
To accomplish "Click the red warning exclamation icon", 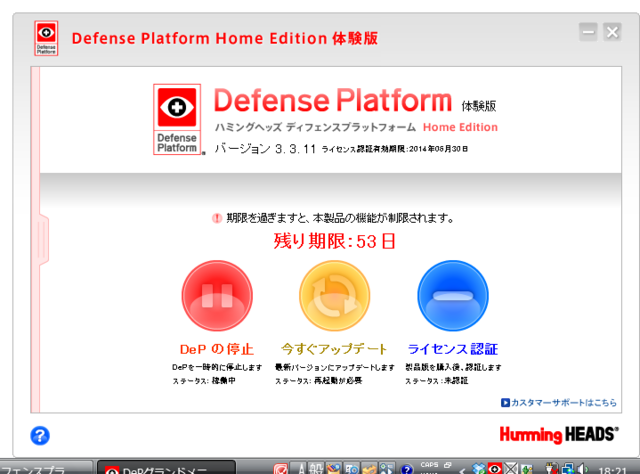I will (217, 218).
